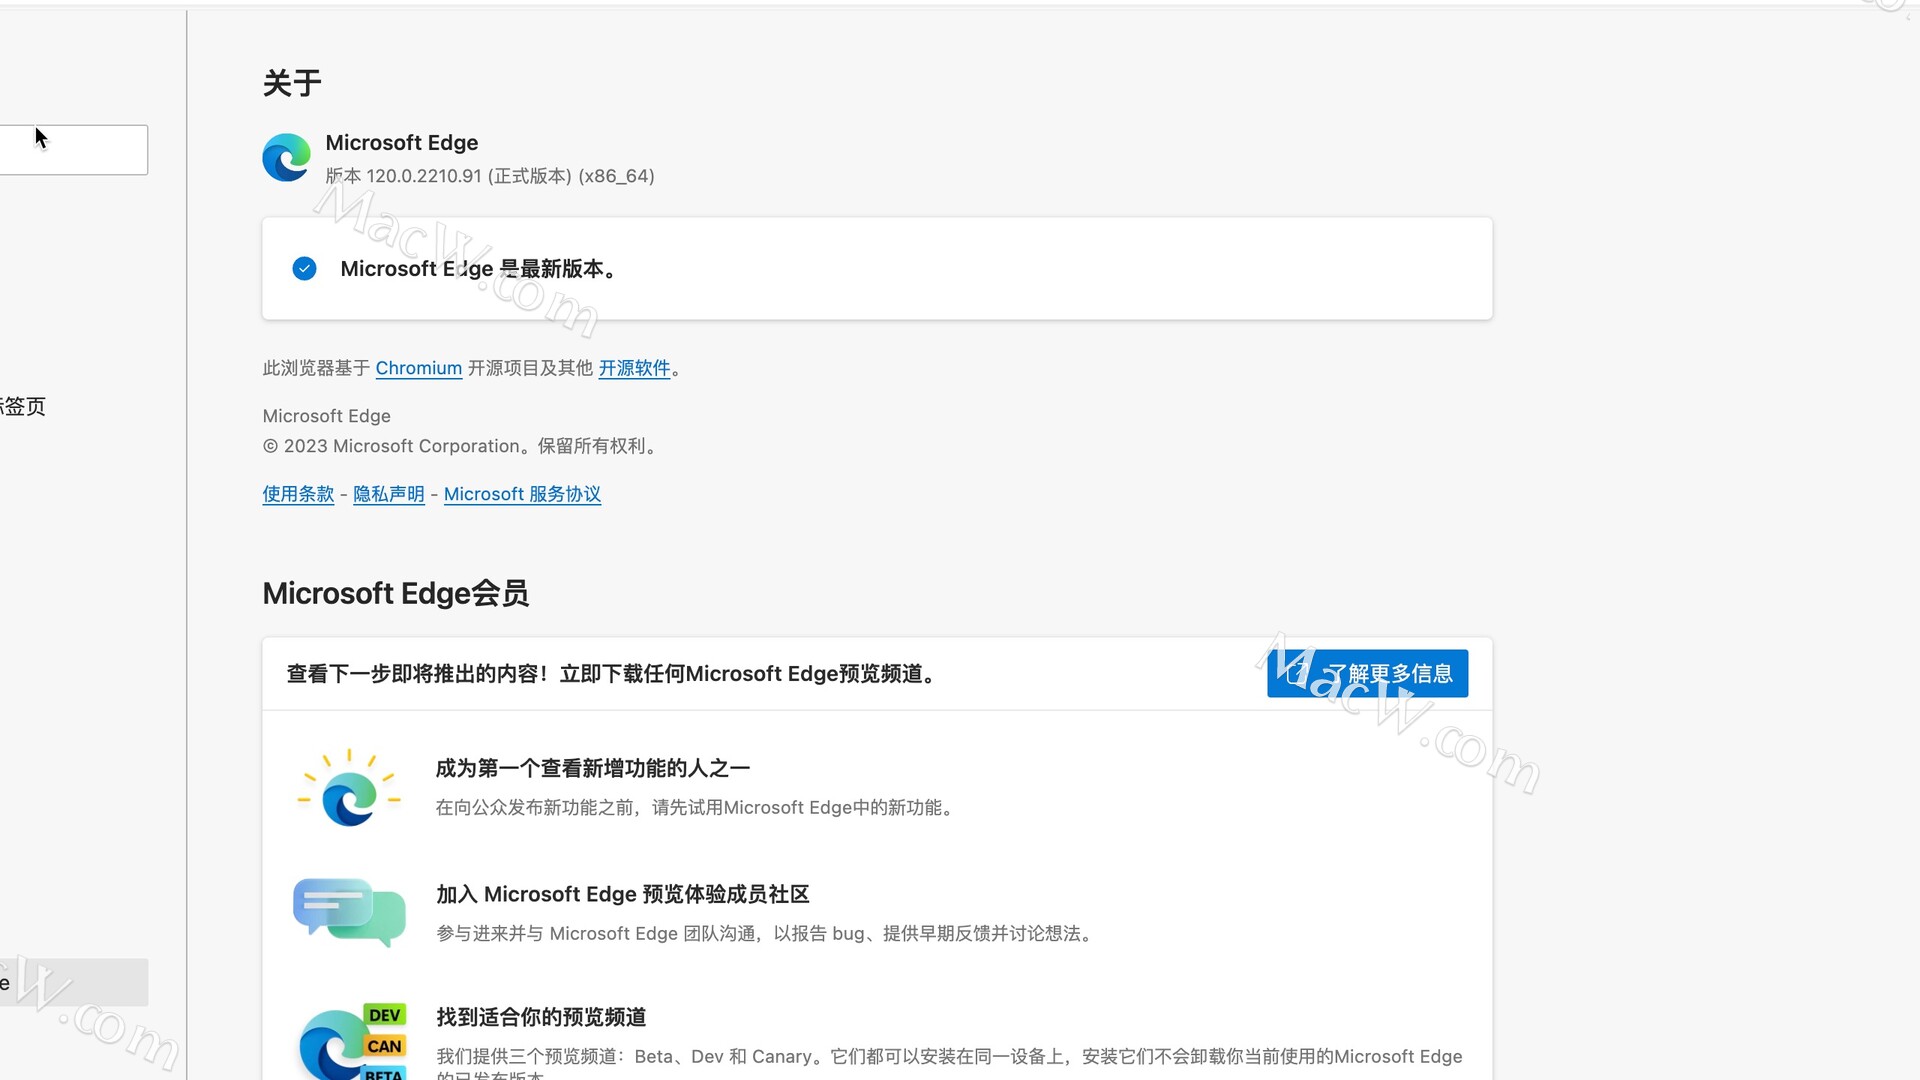Open the 隐私声明 link
This screenshot has width=1920, height=1080.
click(389, 494)
